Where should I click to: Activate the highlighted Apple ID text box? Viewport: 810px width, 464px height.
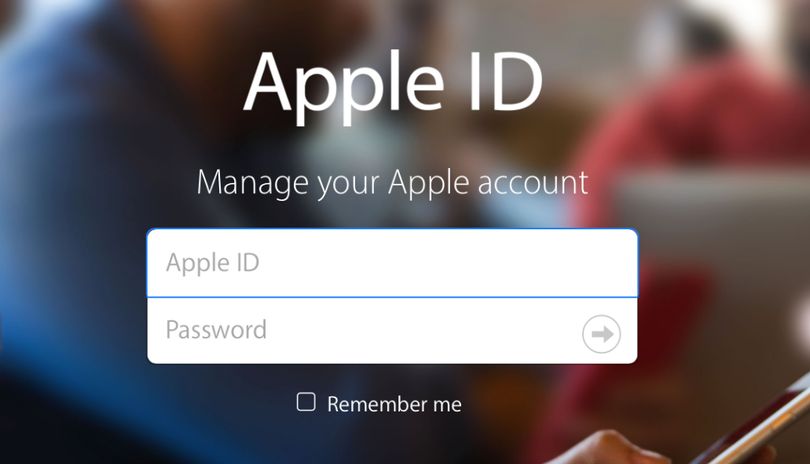pyautogui.click(x=392, y=263)
